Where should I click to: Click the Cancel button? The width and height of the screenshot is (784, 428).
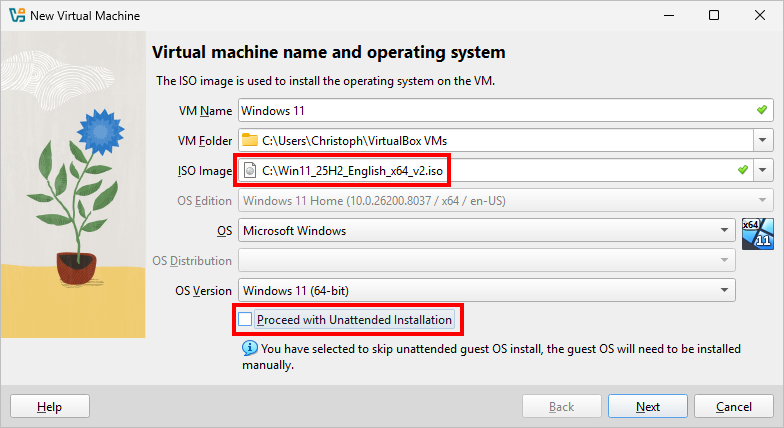[734, 406]
